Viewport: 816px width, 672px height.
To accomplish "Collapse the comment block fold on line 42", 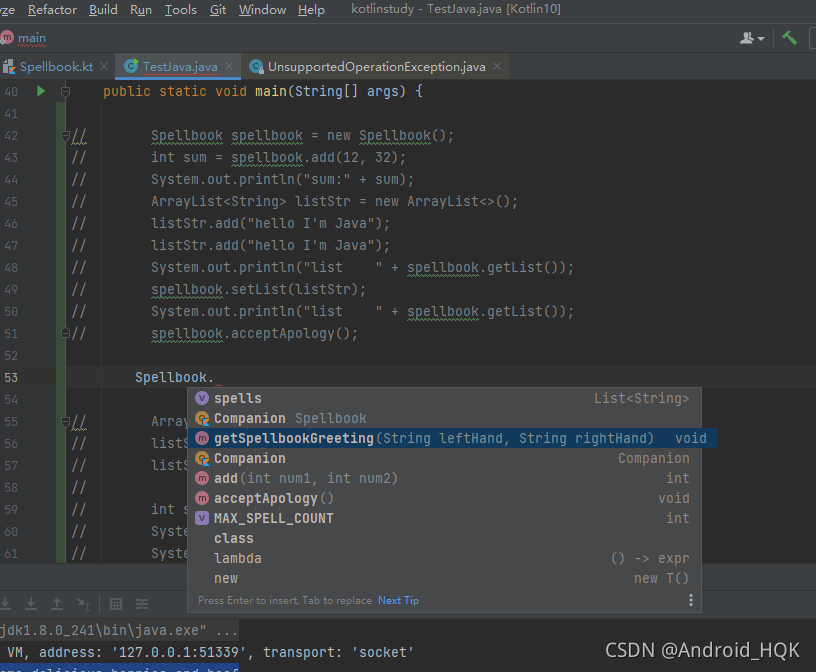I will coord(65,136).
